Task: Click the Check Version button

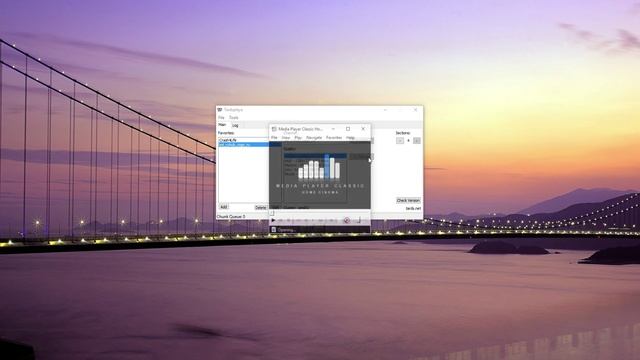Action: click(x=408, y=200)
